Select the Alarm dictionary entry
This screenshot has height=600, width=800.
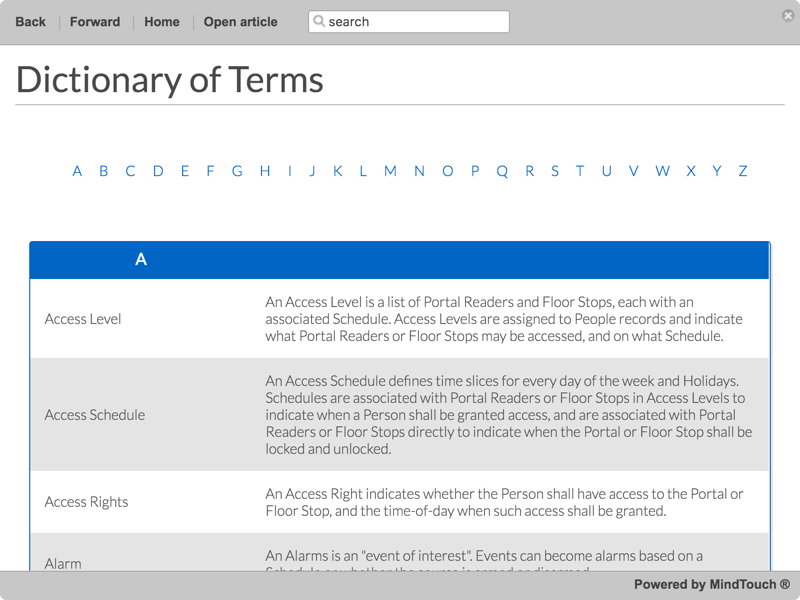pyautogui.click(x=63, y=563)
